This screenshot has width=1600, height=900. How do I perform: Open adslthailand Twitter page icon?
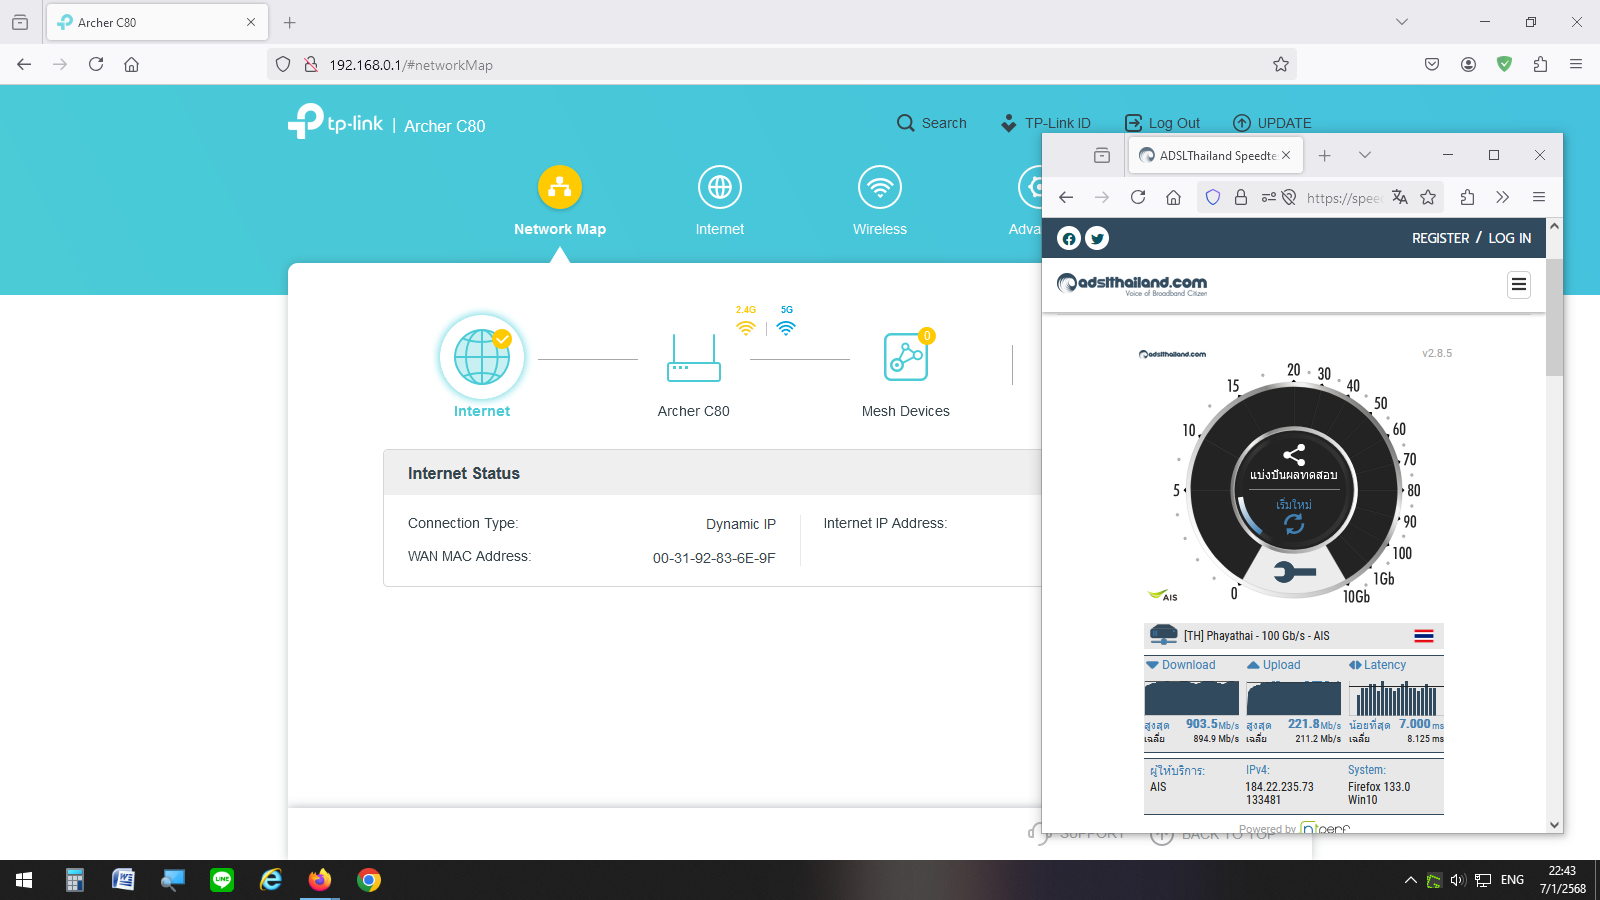click(x=1097, y=238)
